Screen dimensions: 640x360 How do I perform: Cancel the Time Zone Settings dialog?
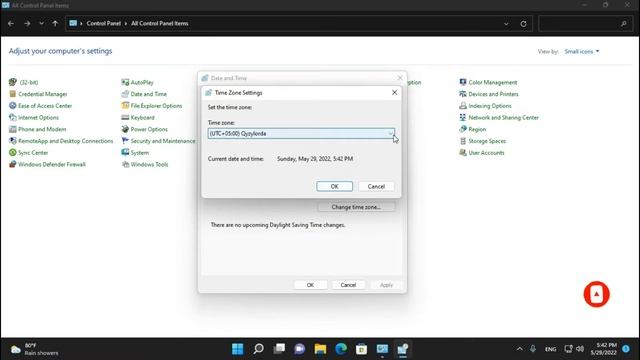[x=376, y=186]
